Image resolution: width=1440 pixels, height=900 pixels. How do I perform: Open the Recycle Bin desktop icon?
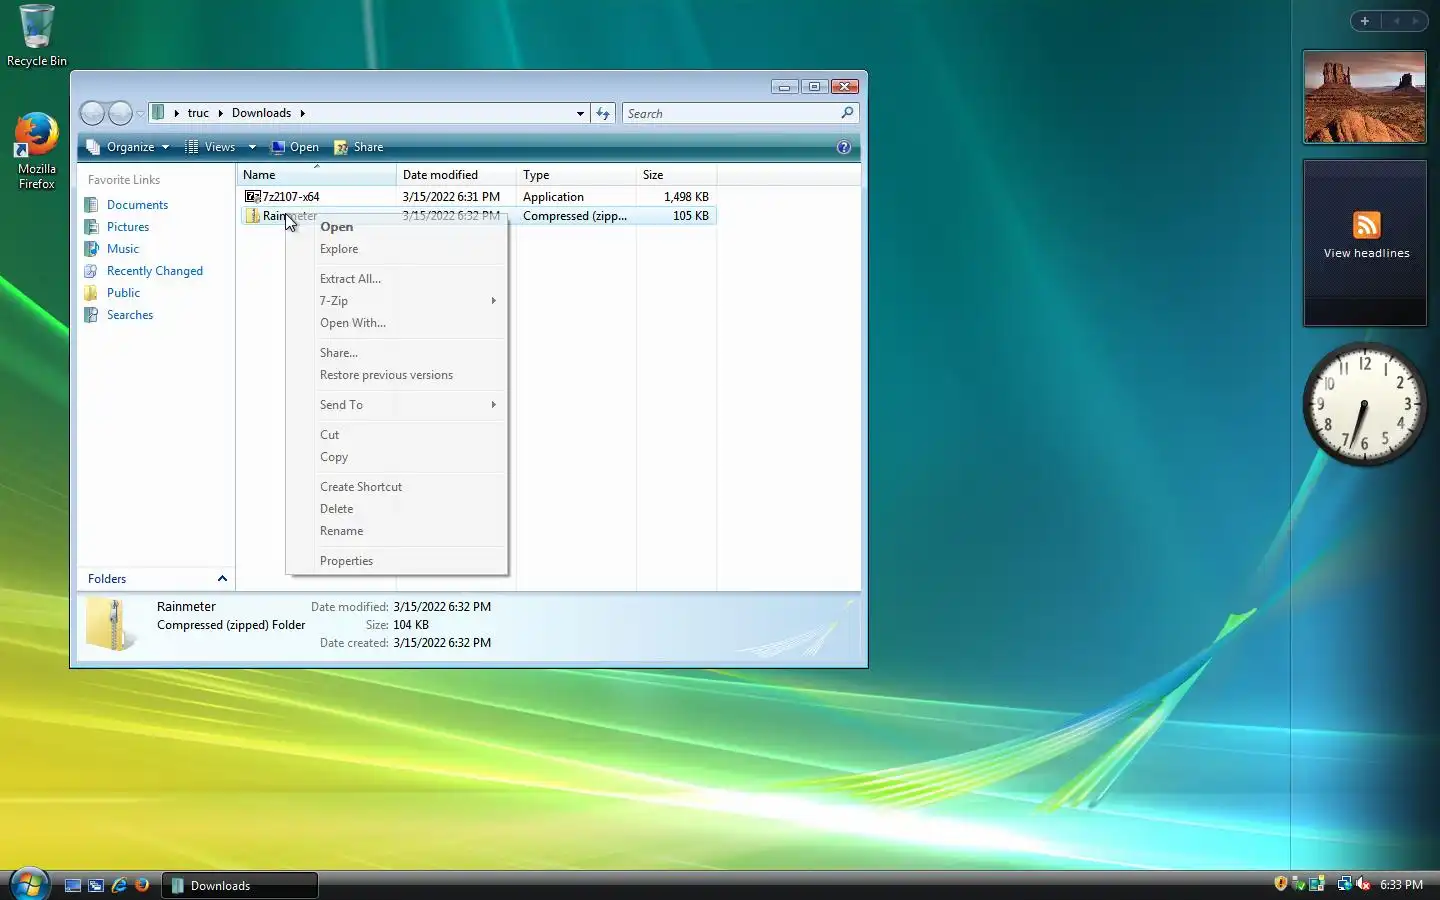(37, 36)
